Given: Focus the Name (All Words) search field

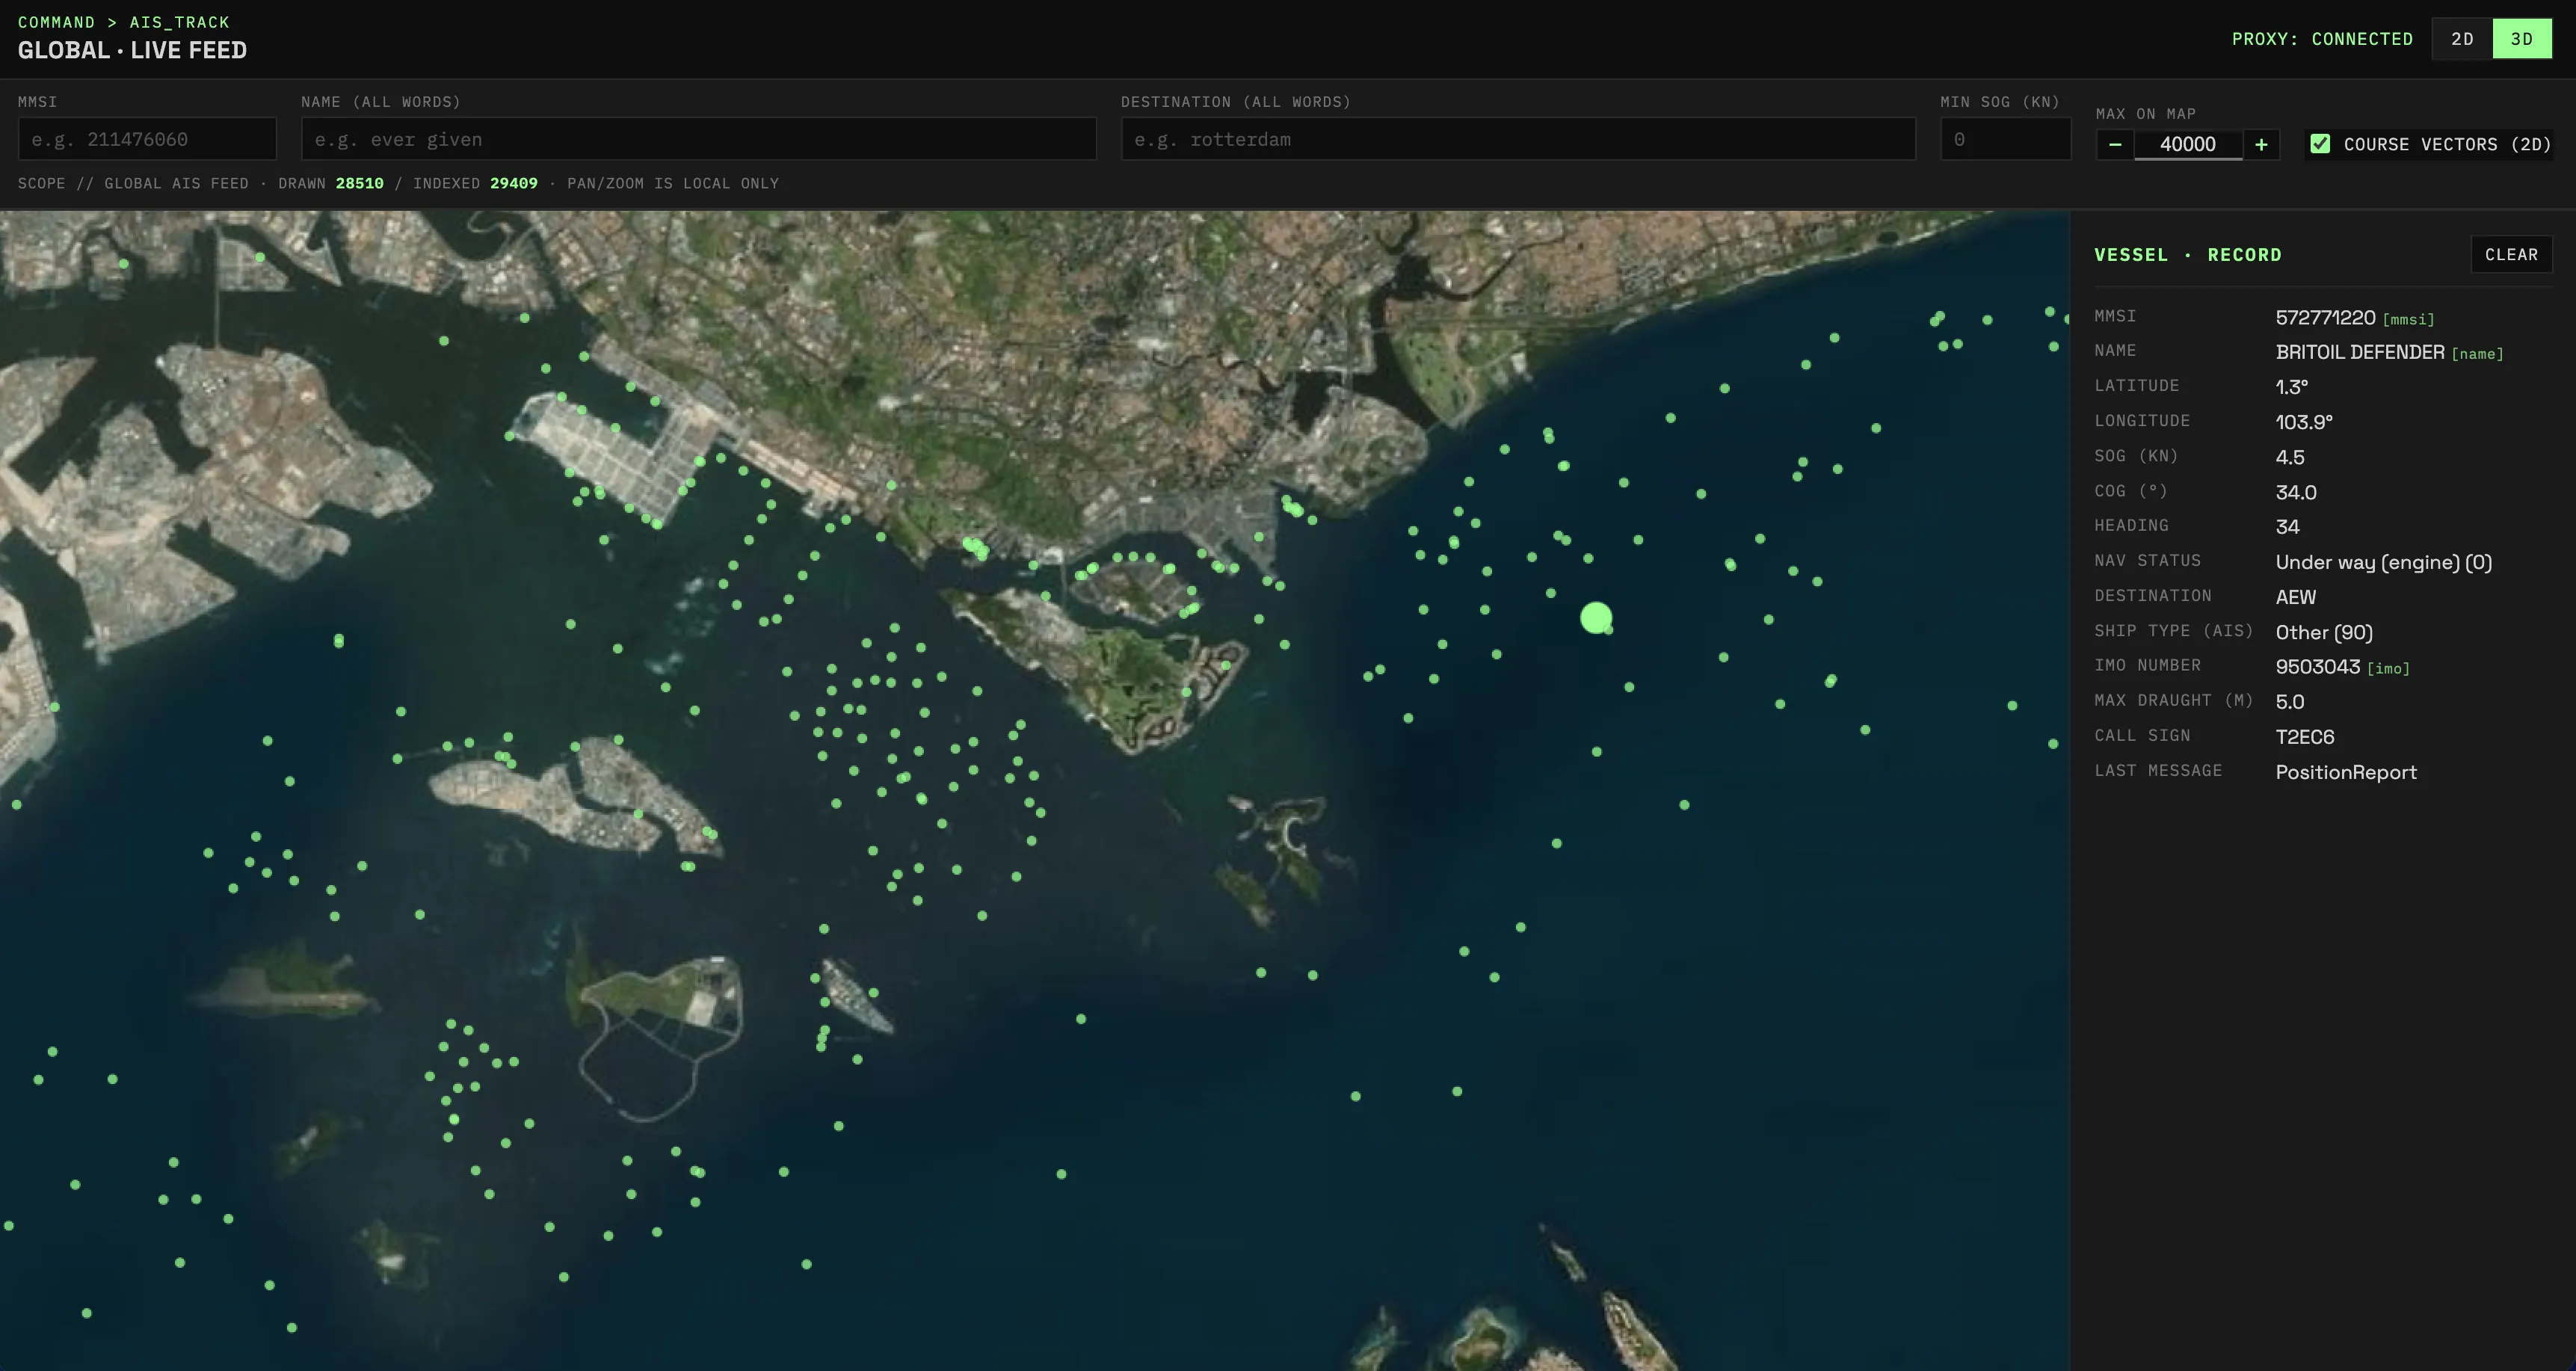Looking at the screenshot, I should [698, 139].
